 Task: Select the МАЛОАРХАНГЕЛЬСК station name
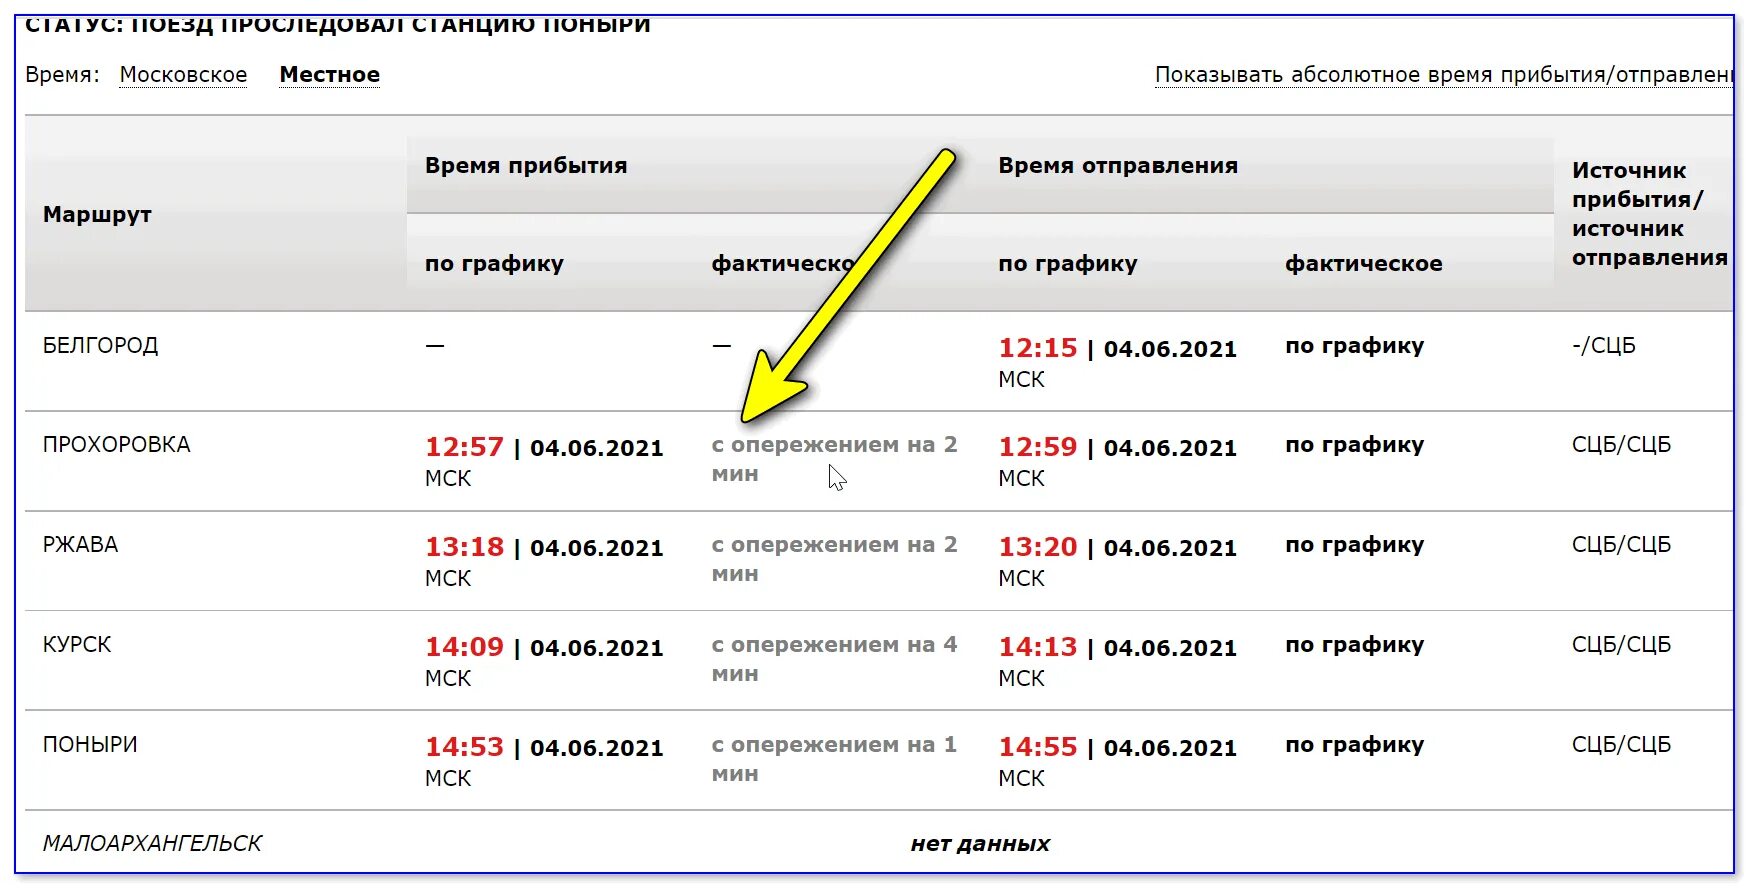[x=152, y=844]
